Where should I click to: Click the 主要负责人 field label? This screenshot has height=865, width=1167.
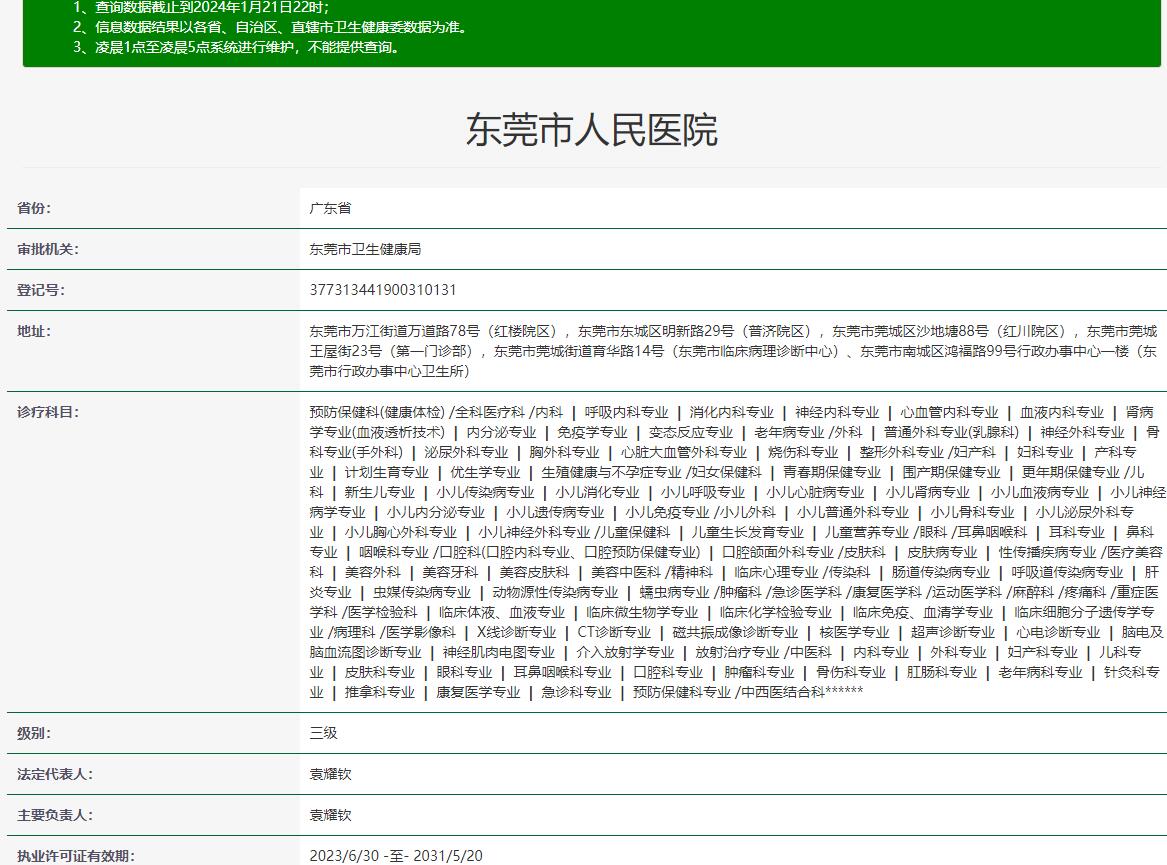pos(54,815)
